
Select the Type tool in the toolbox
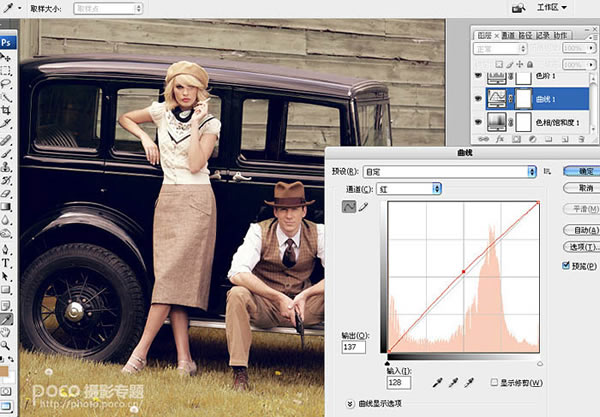6,263
